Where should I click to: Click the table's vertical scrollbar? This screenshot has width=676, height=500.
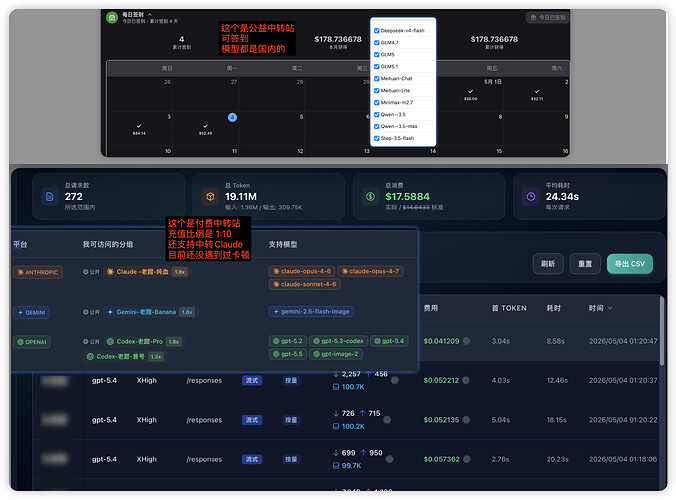tap(662, 332)
